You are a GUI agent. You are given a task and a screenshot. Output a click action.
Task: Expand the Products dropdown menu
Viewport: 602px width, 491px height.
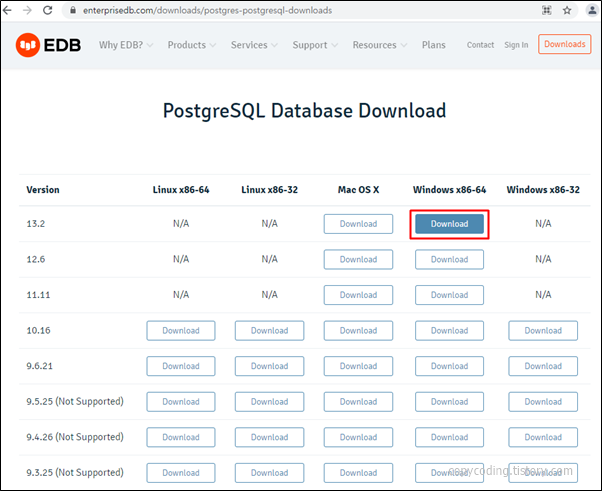coord(192,45)
